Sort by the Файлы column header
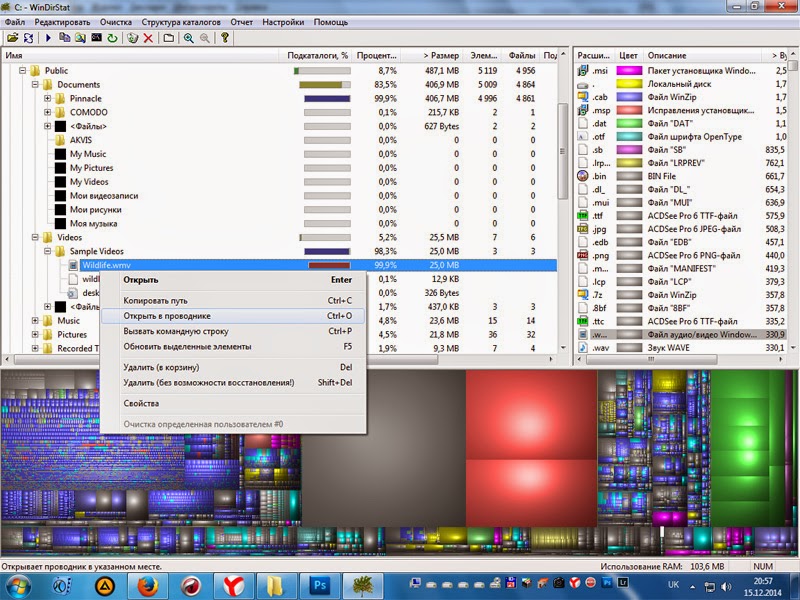800x600 pixels. pos(521,55)
